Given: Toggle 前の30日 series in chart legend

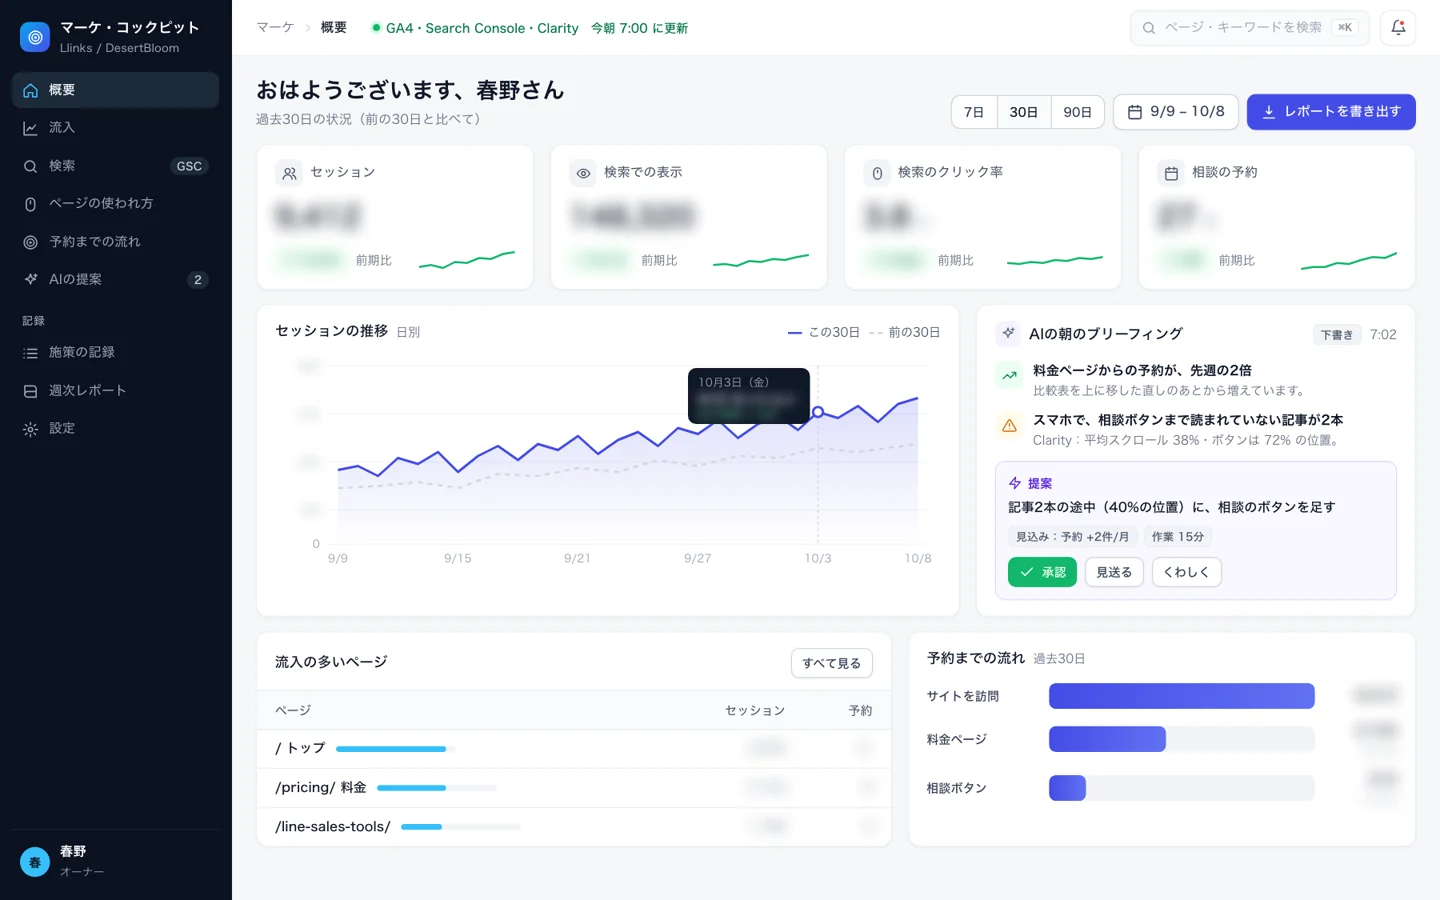Looking at the screenshot, I should 904,332.
